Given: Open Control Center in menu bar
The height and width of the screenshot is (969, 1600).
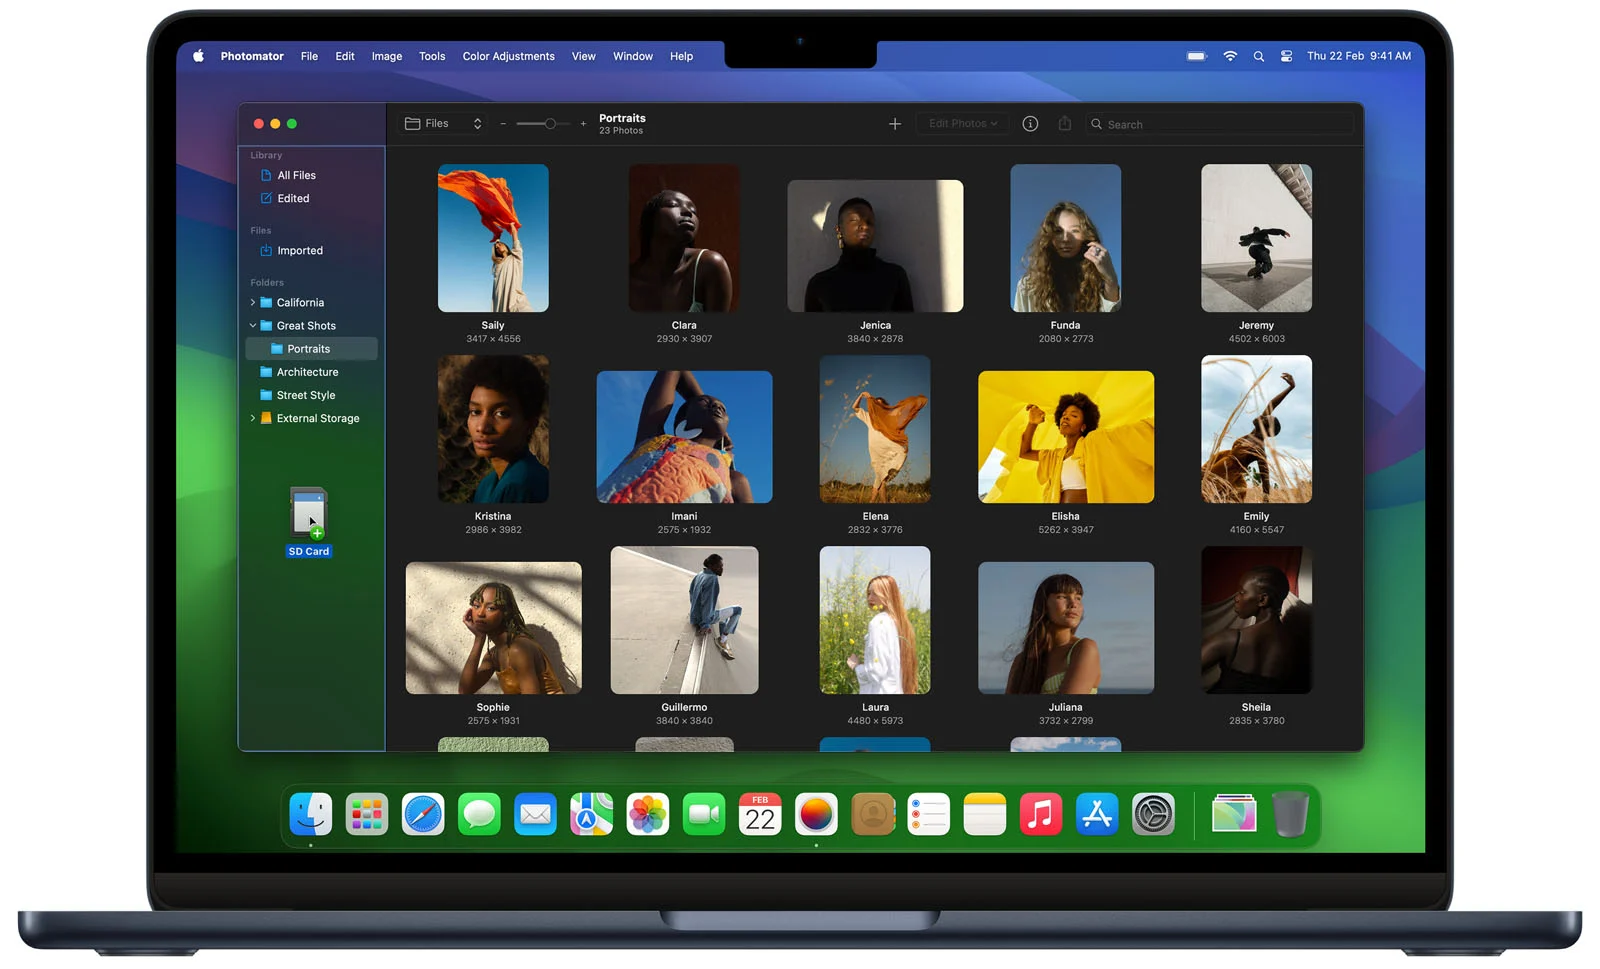Looking at the screenshot, I should pyautogui.click(x=1286, y=57).
